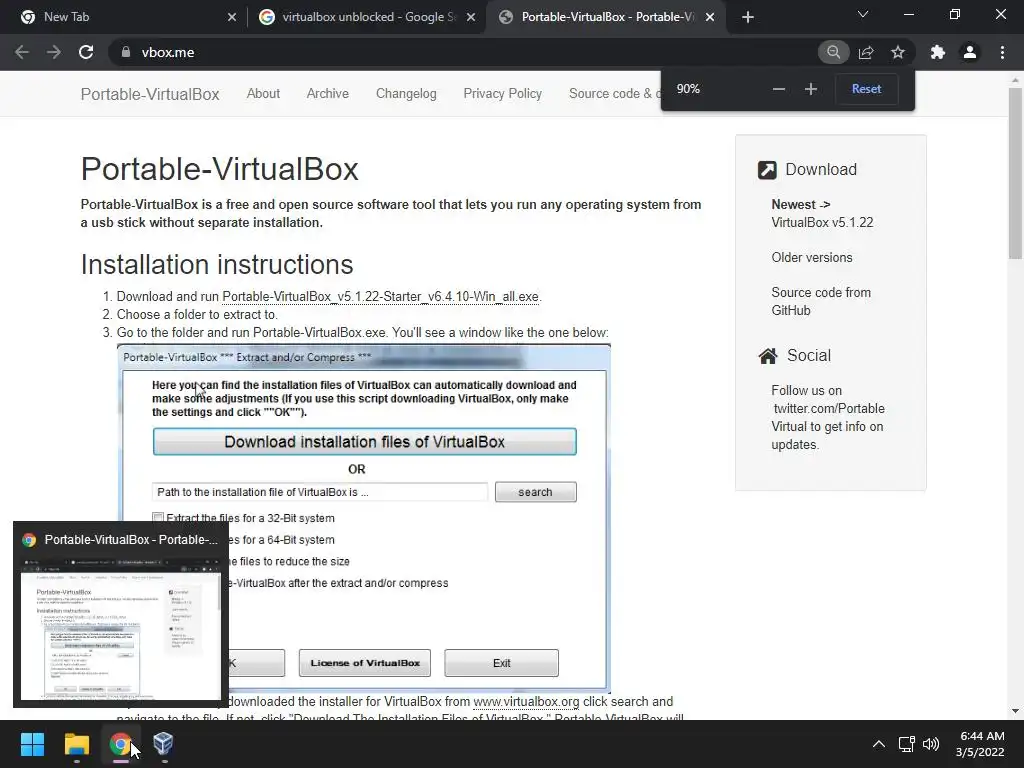
Task: Expand the tab search chevron
Action: tap(863, 14)
